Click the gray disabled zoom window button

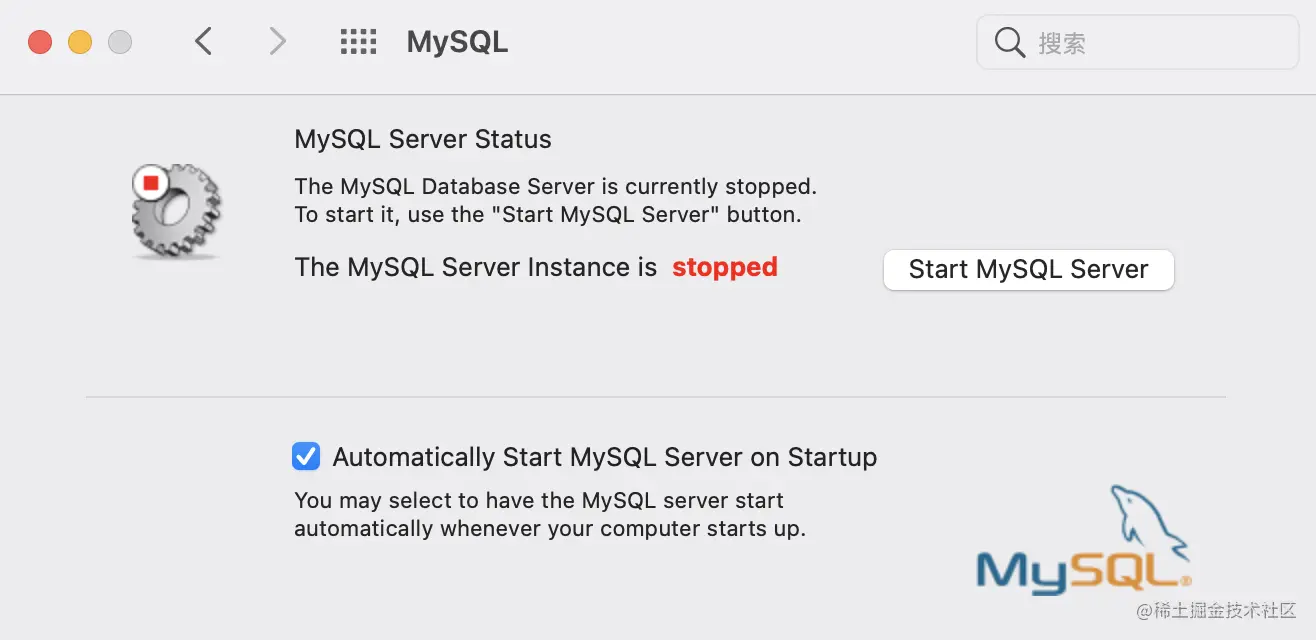click(120, 42)
